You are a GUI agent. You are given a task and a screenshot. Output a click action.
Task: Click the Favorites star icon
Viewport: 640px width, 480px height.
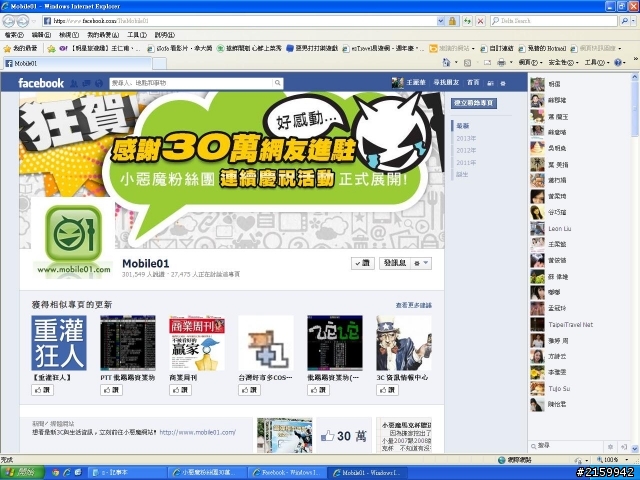tap(7, 49)
